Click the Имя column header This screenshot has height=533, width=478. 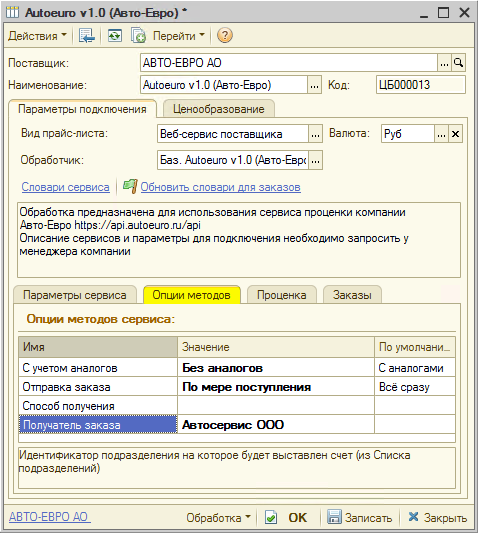[98, 347]
